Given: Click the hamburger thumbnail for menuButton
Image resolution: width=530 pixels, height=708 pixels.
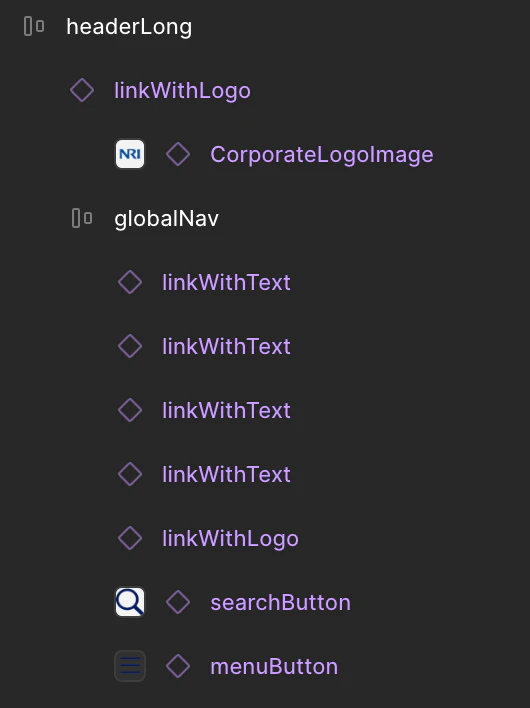Looking at the screenshot, I should tap(130, 666).
